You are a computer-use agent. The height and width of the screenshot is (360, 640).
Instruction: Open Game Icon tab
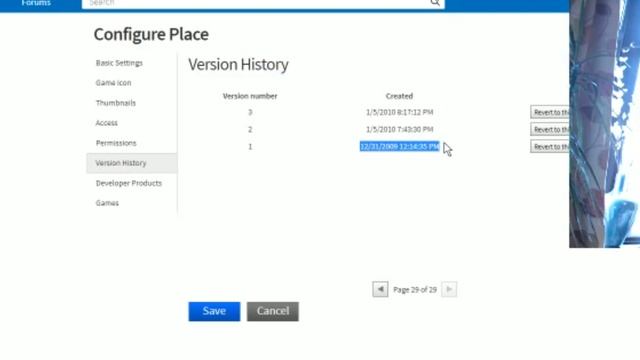[113, 83]
